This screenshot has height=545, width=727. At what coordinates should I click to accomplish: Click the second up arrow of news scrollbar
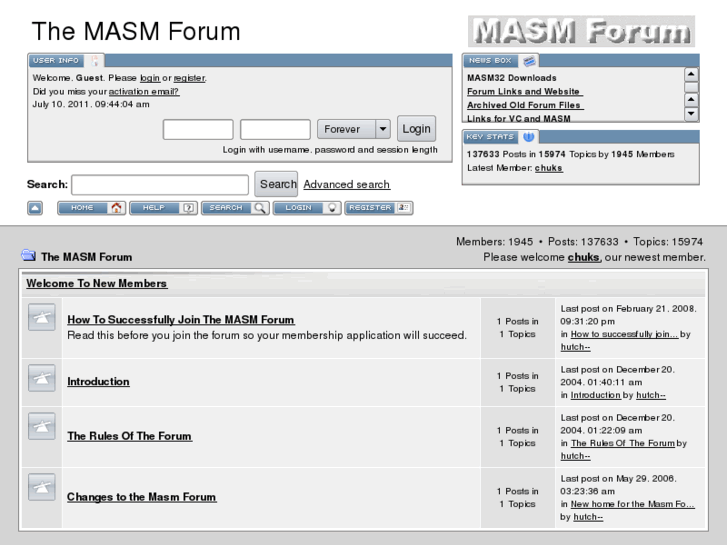[691, 99]
